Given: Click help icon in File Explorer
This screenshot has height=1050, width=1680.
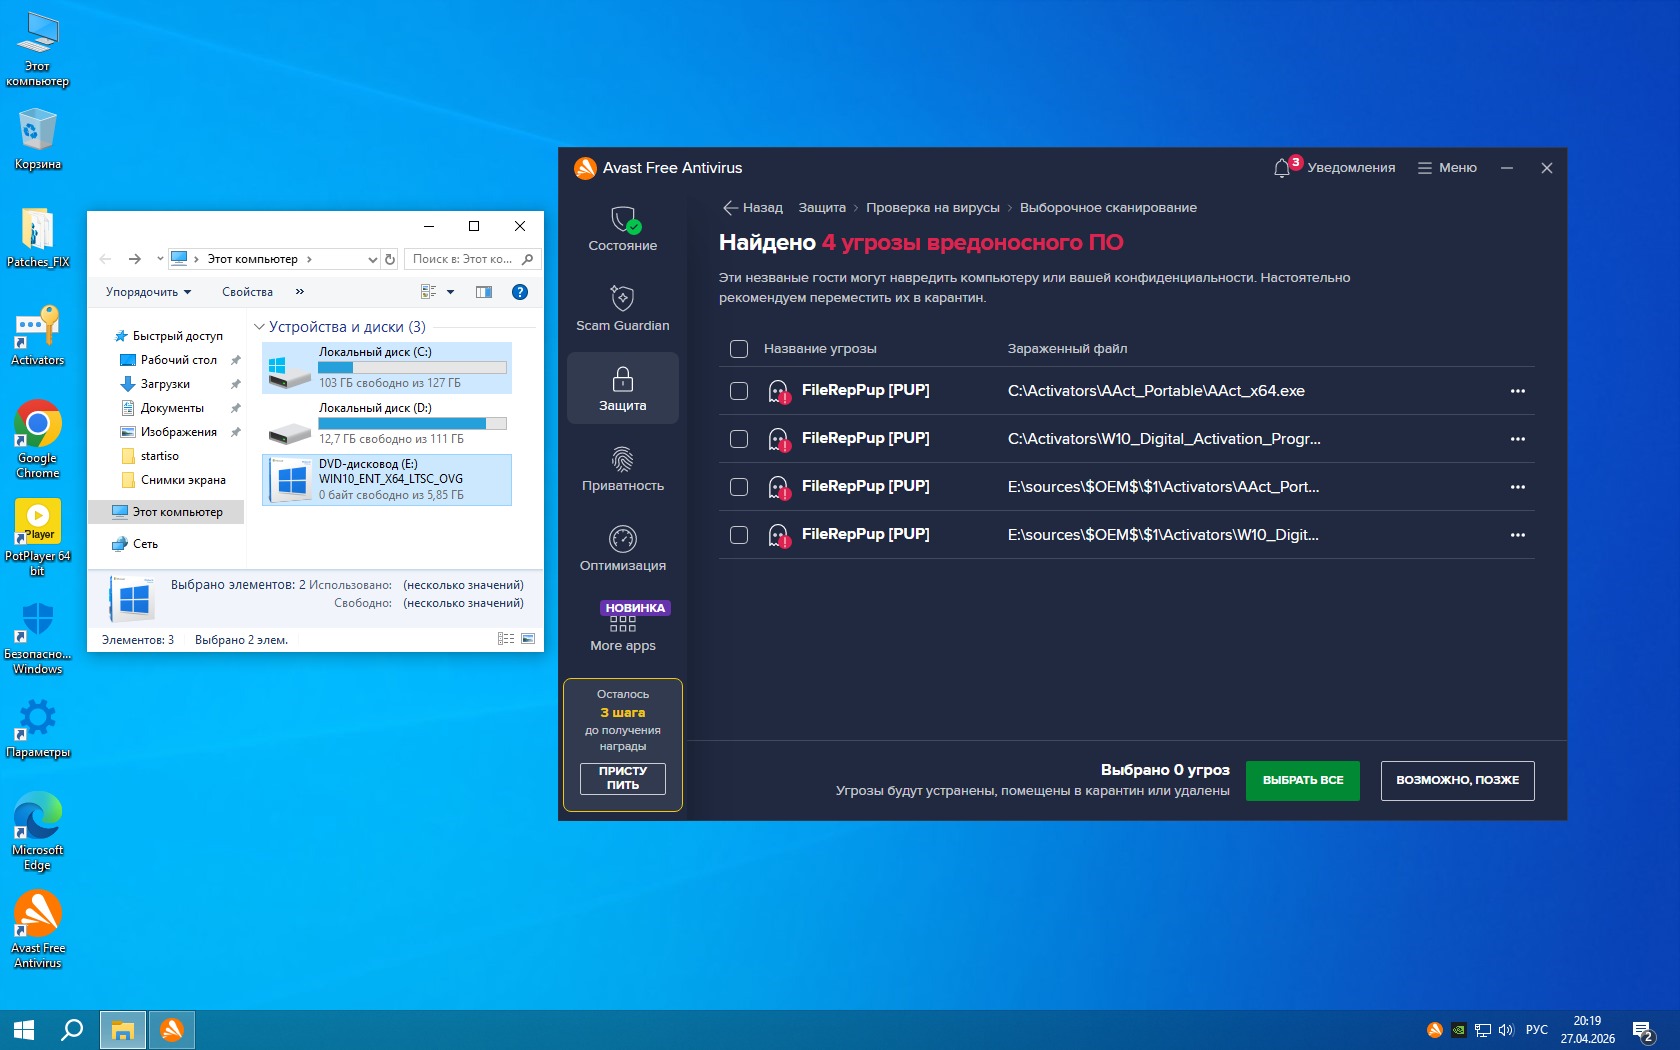Looking at the screenshot, I should [519, 292].
